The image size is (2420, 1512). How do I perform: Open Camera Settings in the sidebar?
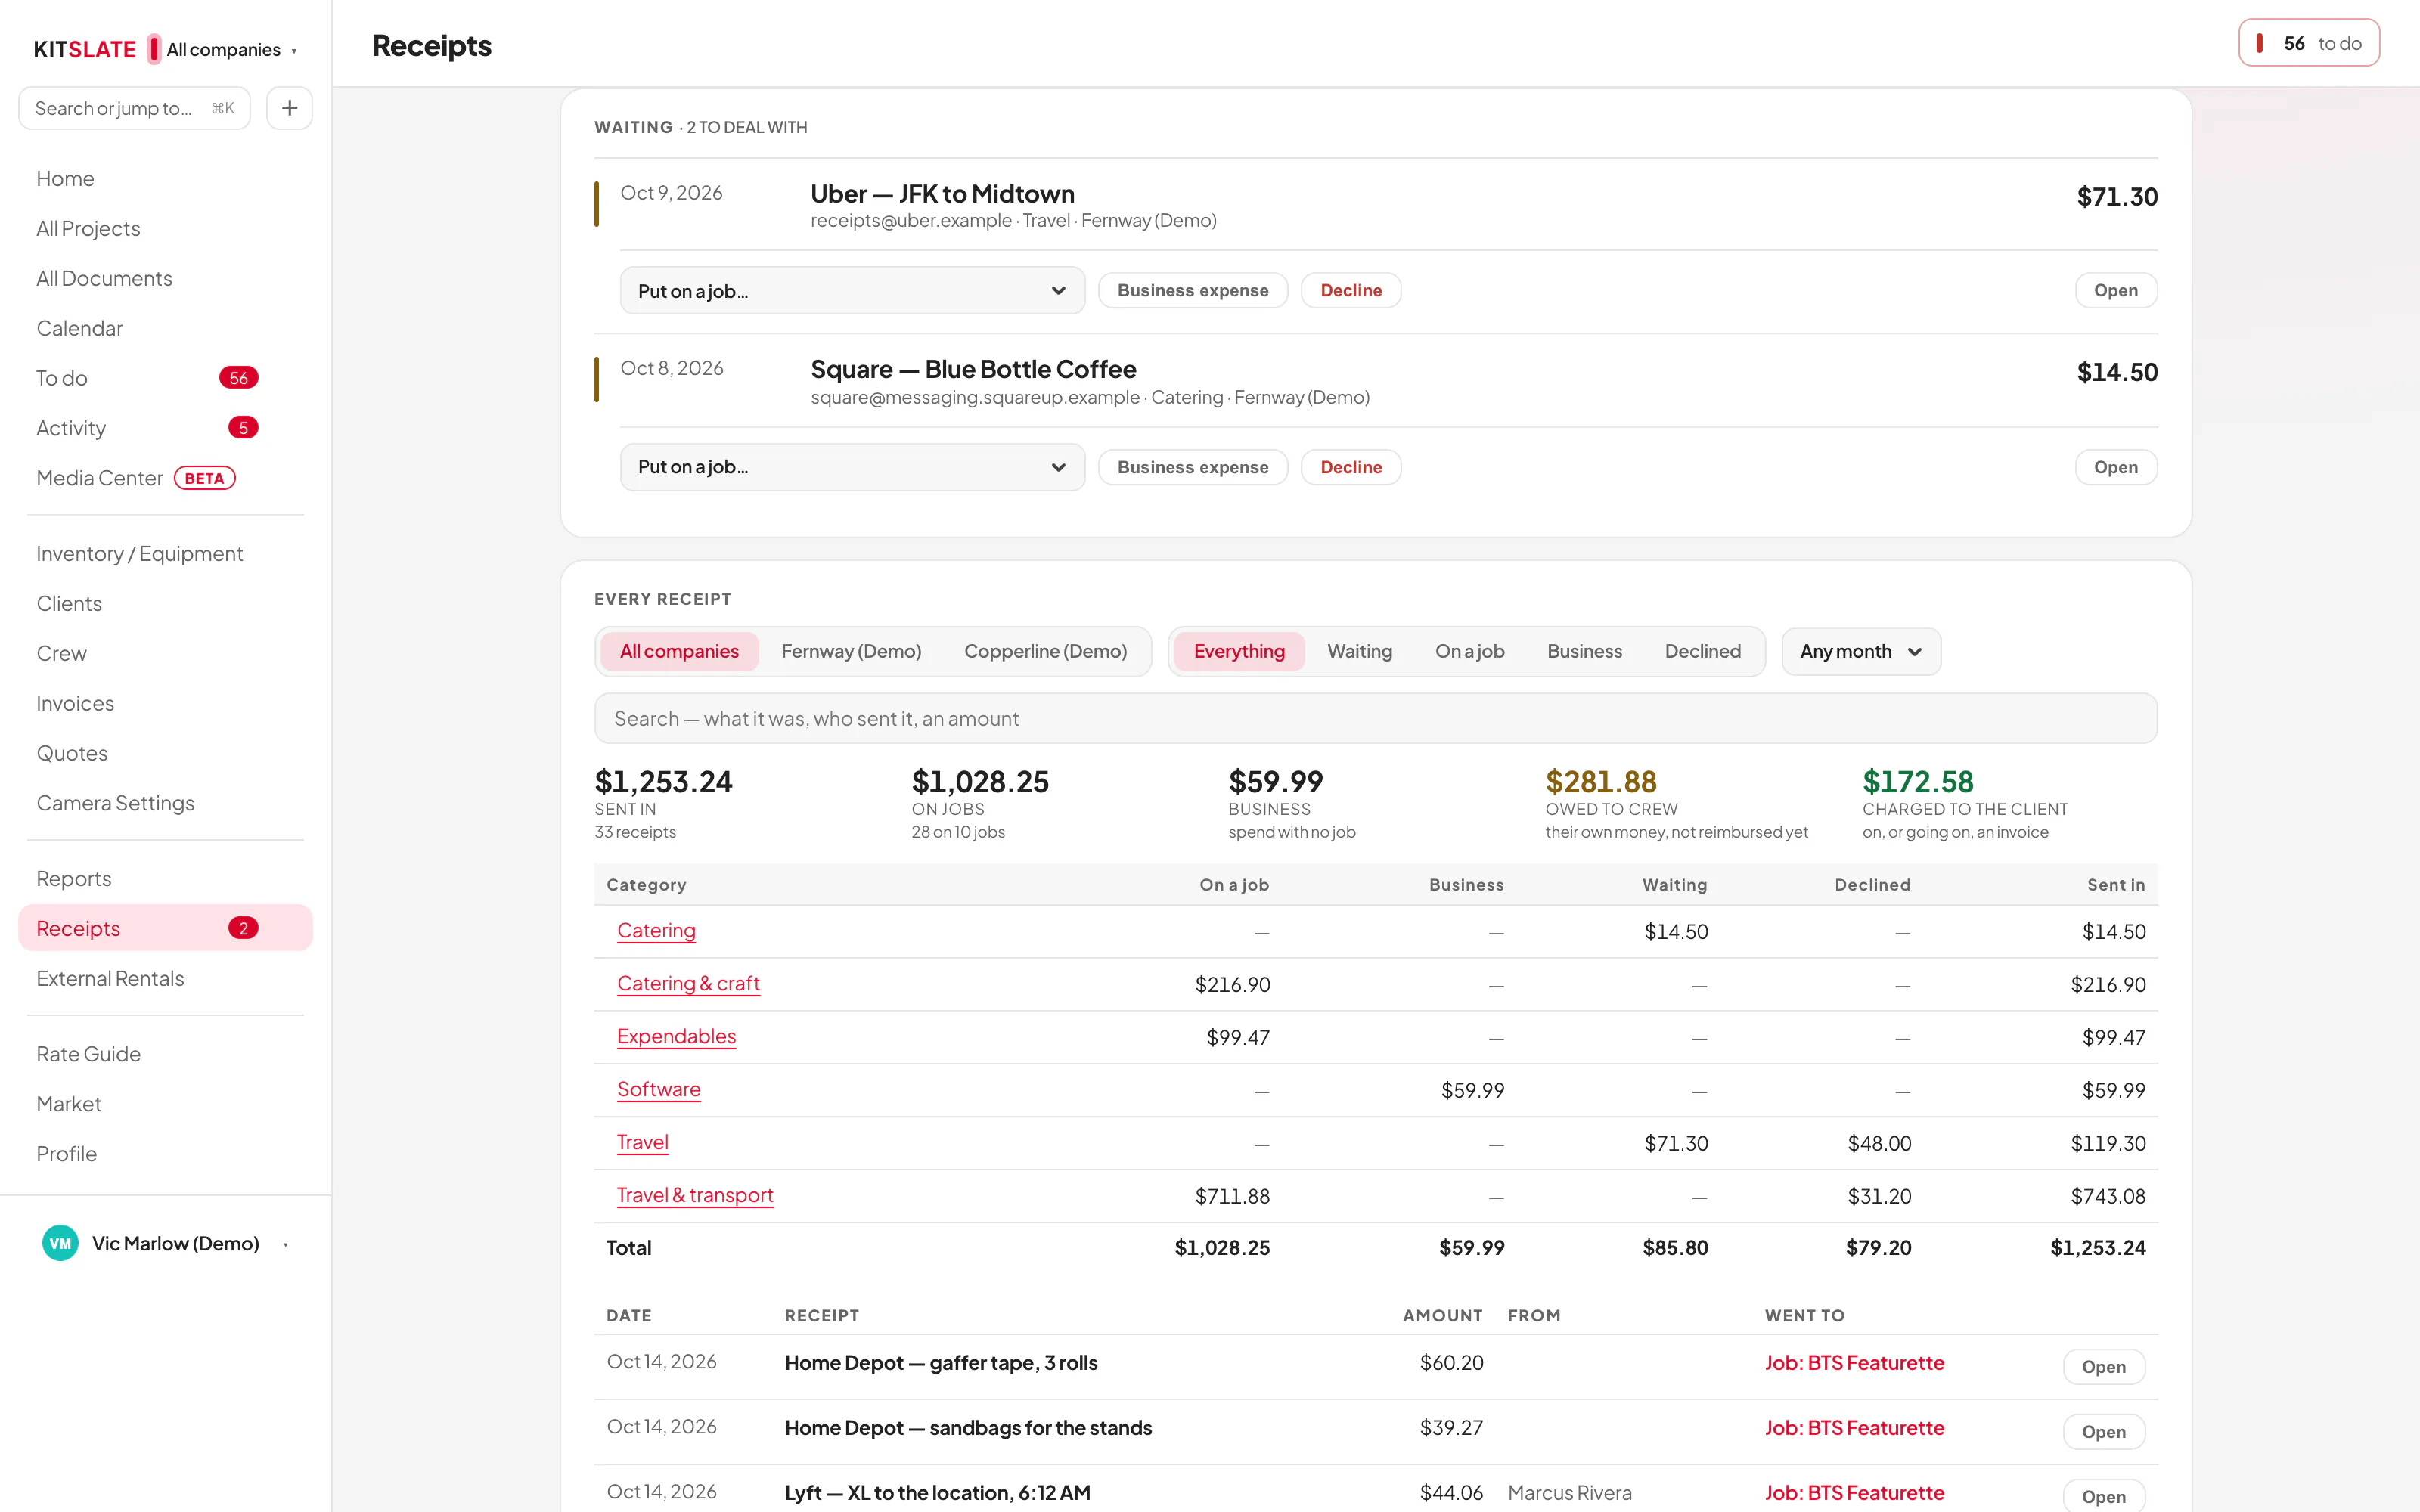(x=165, y=803)
